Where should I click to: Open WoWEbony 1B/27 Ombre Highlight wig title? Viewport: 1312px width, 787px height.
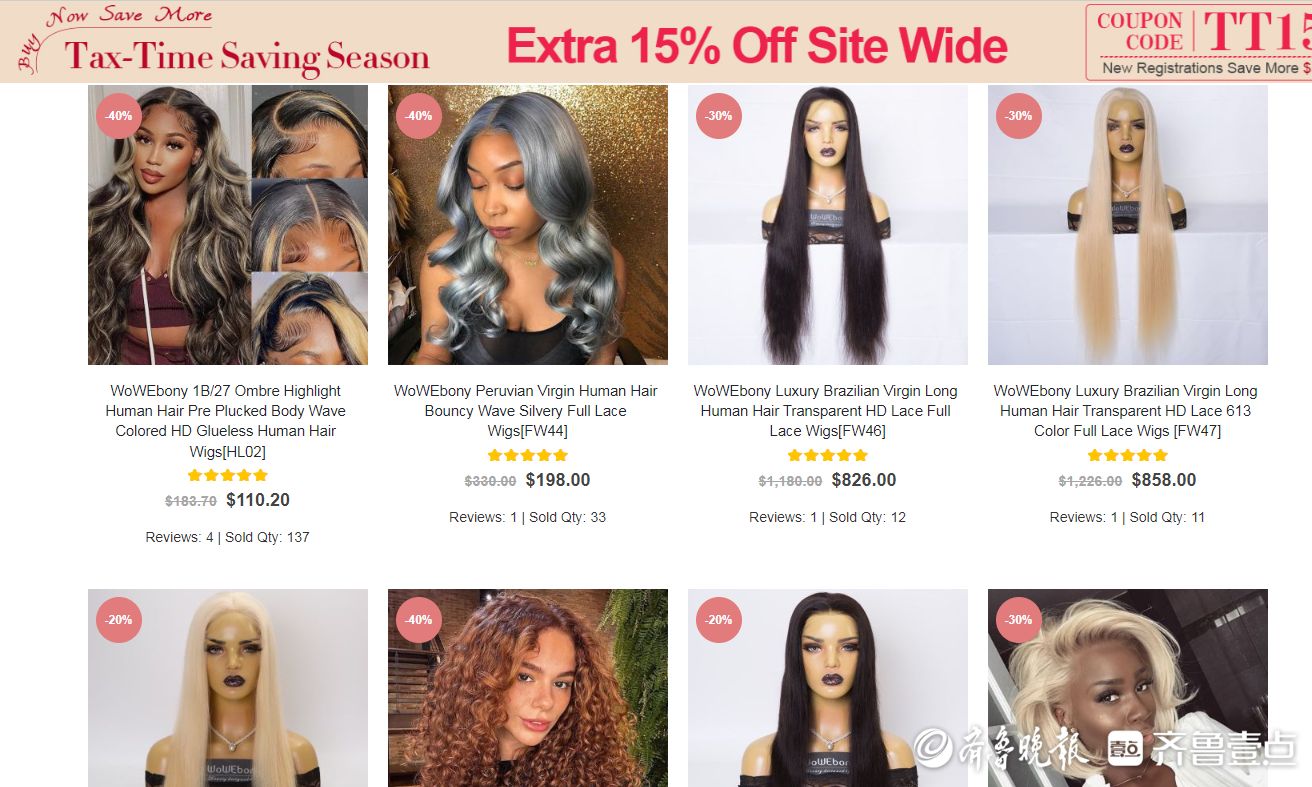[226, 421]
